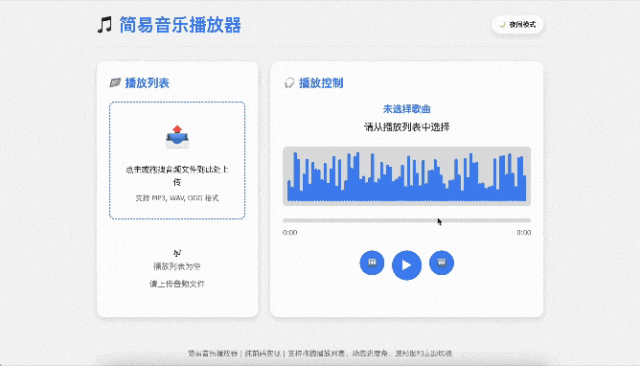Click the music note logo icon

click(104, 25)
